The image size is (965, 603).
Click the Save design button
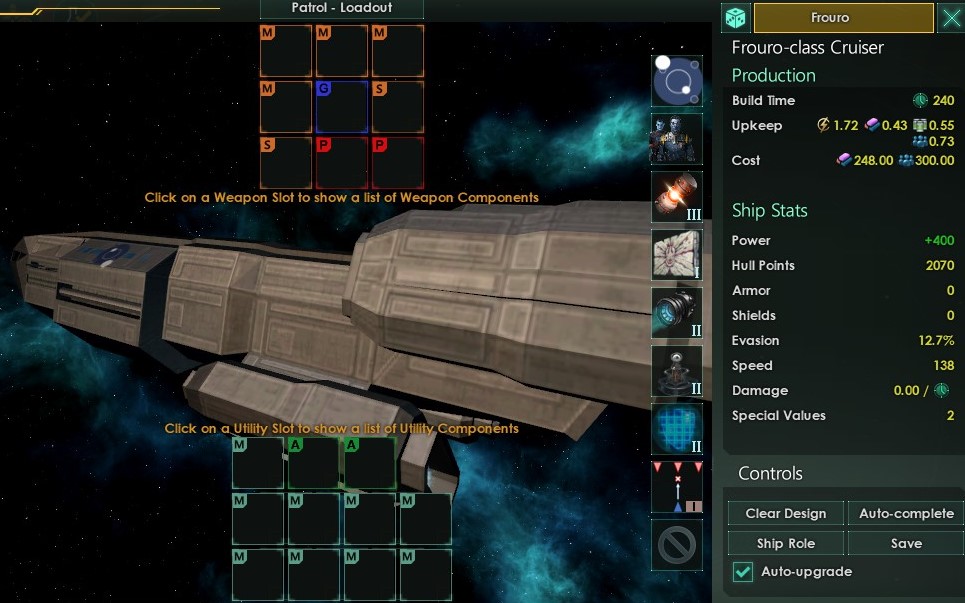pos(907,543)
